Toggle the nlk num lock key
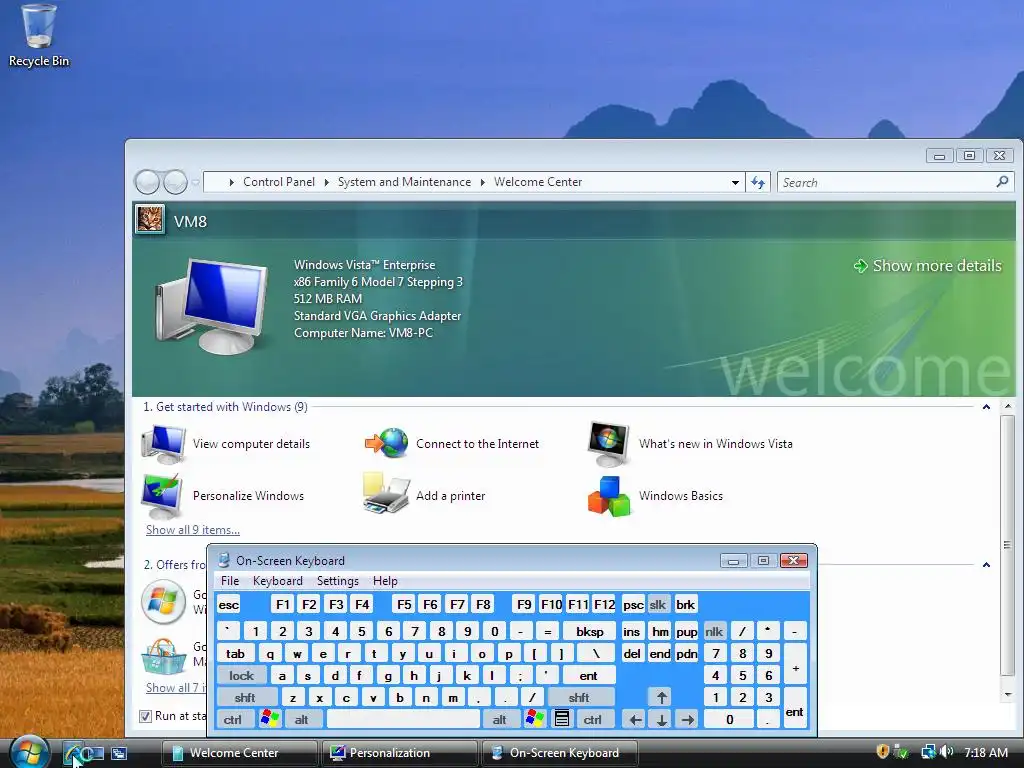 coord(714,631)
